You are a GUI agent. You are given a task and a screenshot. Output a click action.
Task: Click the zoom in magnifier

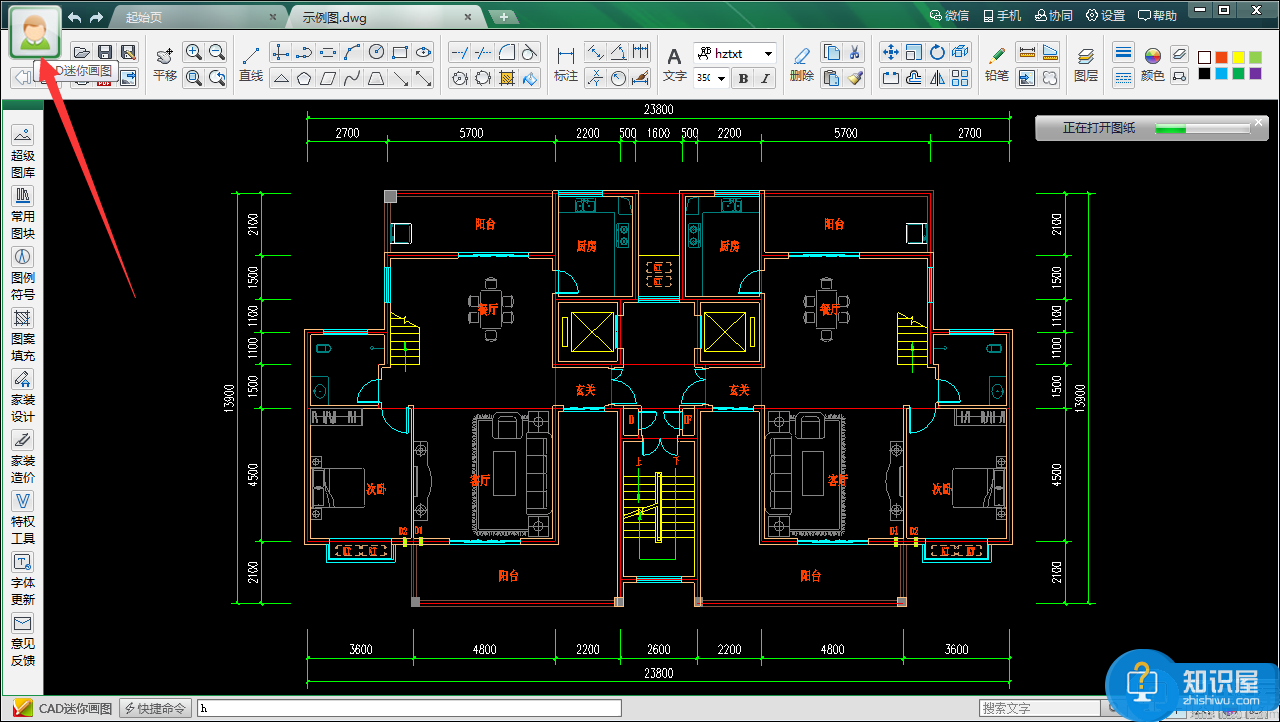[193, 52]
